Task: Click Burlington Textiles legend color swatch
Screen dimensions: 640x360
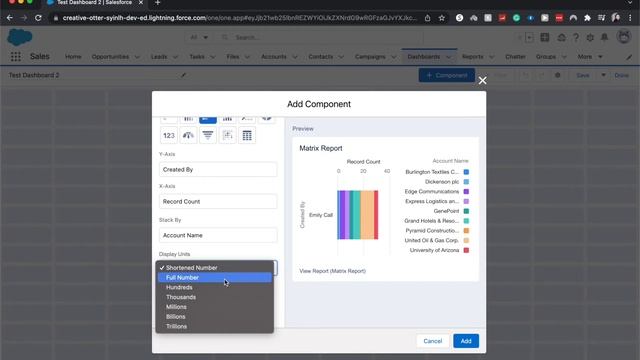Action: (x=466, y=172)
